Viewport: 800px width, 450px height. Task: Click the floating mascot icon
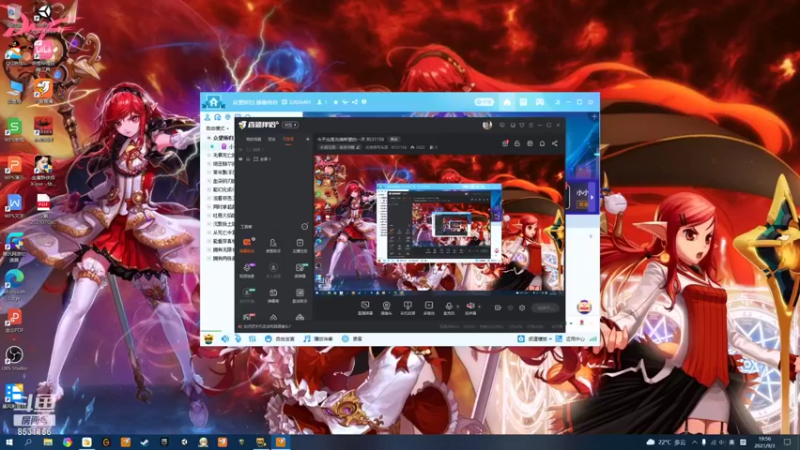(x=584, y=307)
